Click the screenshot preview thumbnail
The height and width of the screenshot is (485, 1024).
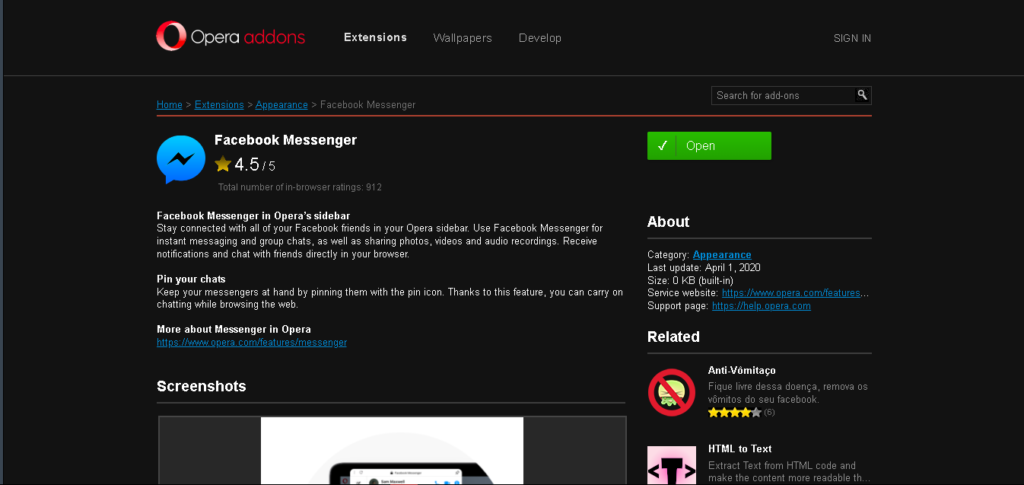click(392, 450)
